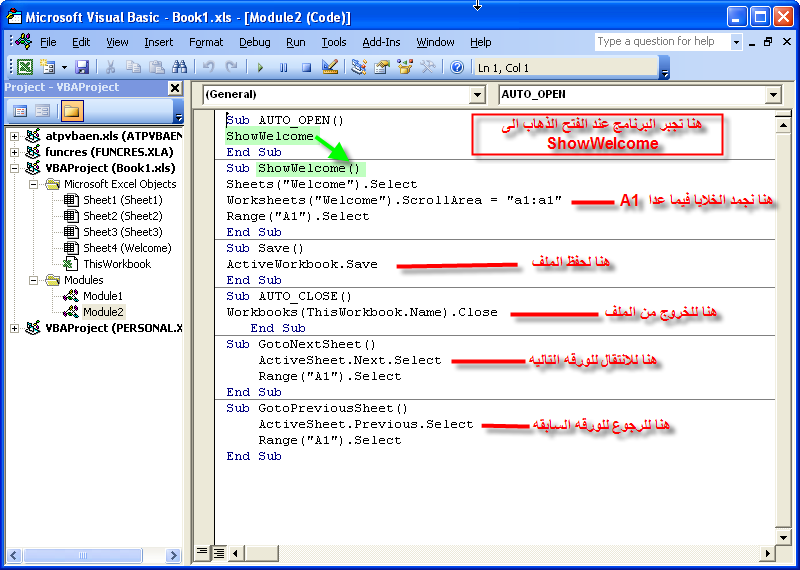Select Module1 in the project tree

103,296
